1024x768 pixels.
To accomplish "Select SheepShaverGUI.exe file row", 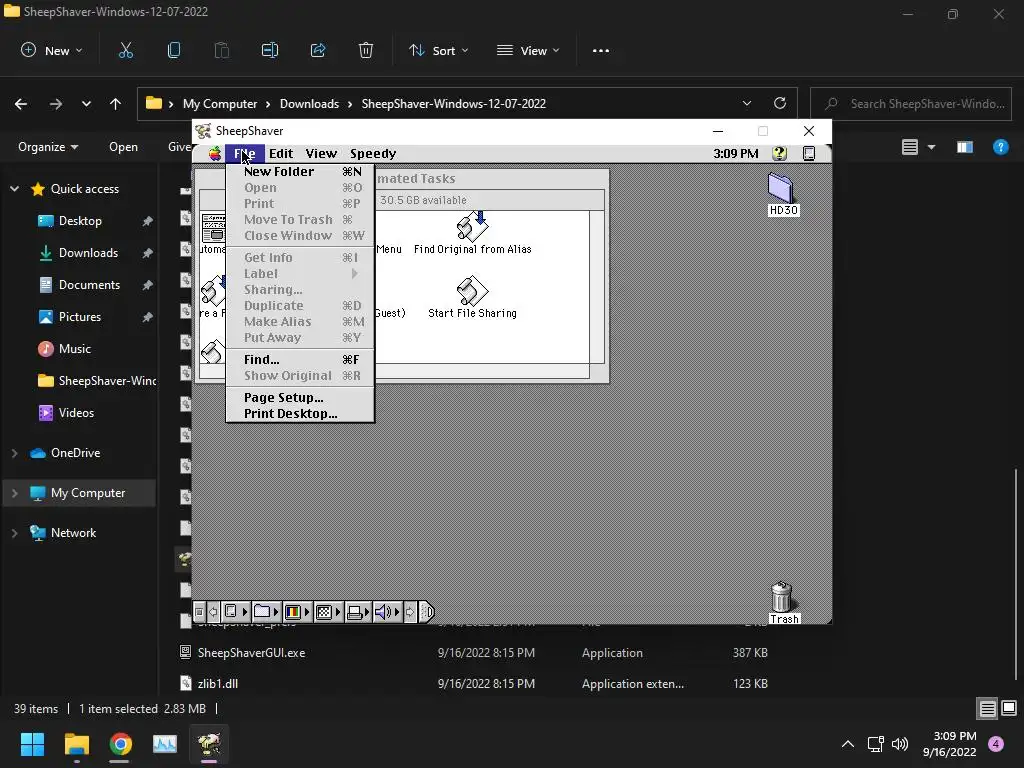I will (473, 652).
